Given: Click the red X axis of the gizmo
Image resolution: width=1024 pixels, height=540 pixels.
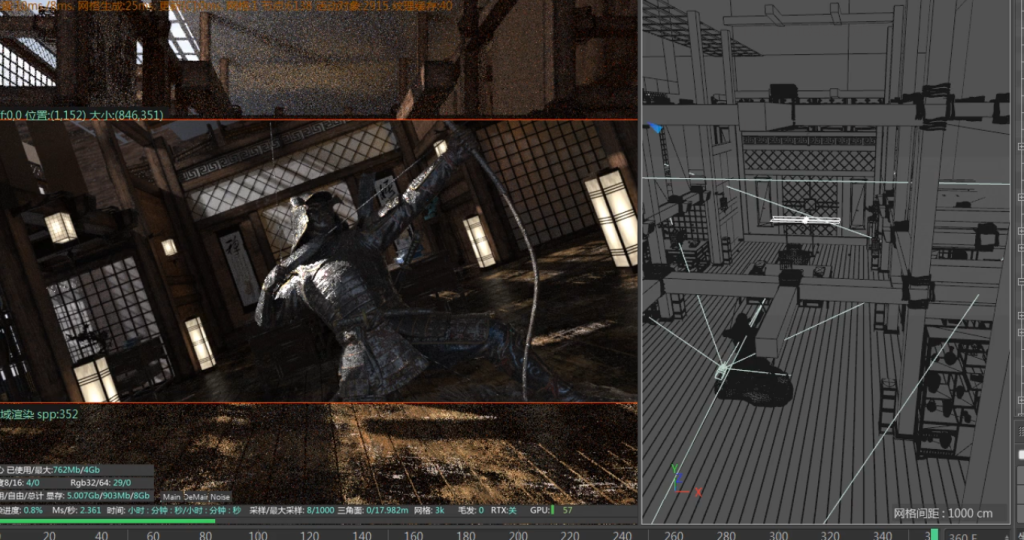Looking at the screenshot, I should [691, 492].
